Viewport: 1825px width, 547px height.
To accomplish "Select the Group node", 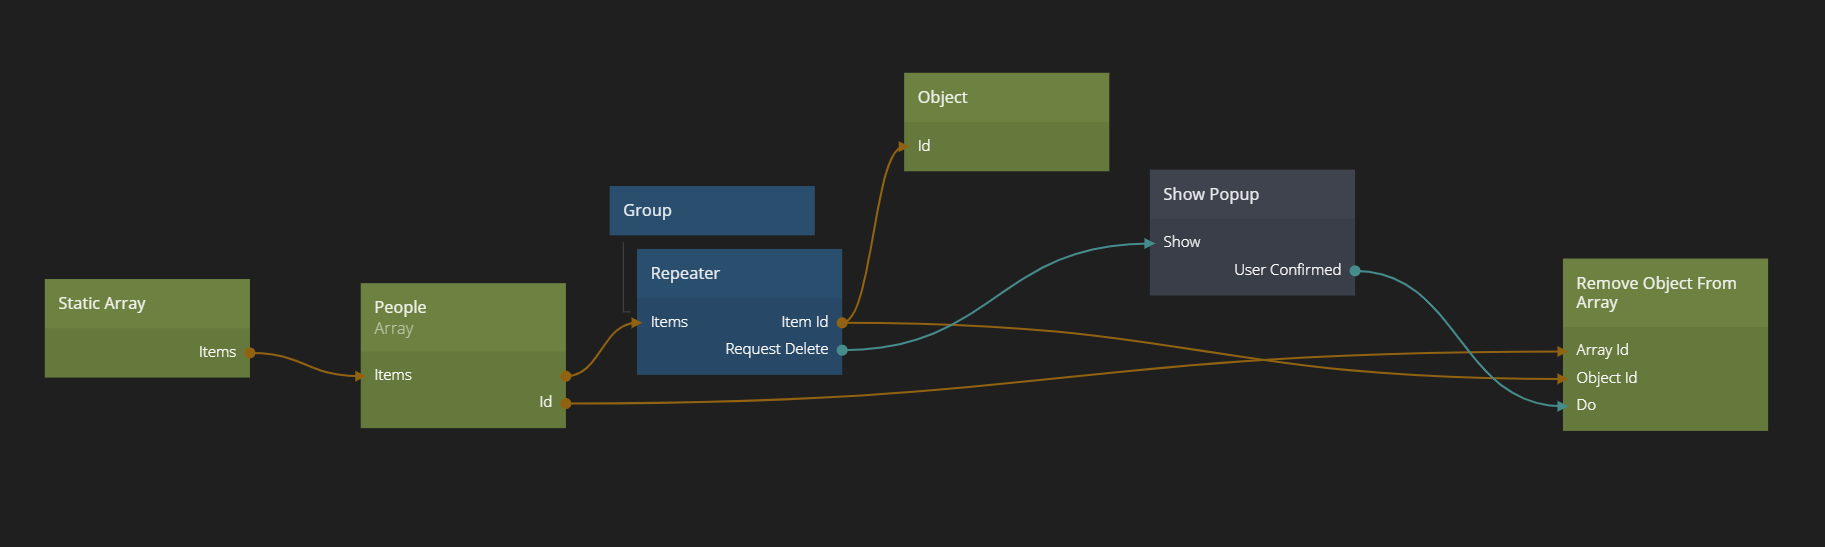I will point(711,210).
